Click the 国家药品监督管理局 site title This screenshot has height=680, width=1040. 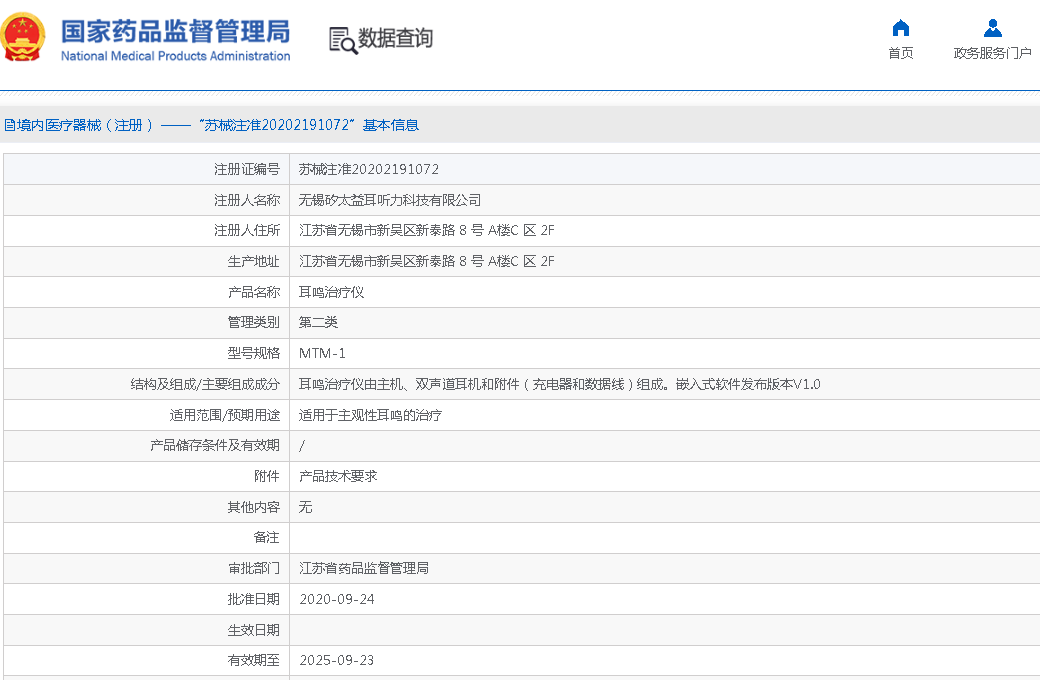pos(175,30)
